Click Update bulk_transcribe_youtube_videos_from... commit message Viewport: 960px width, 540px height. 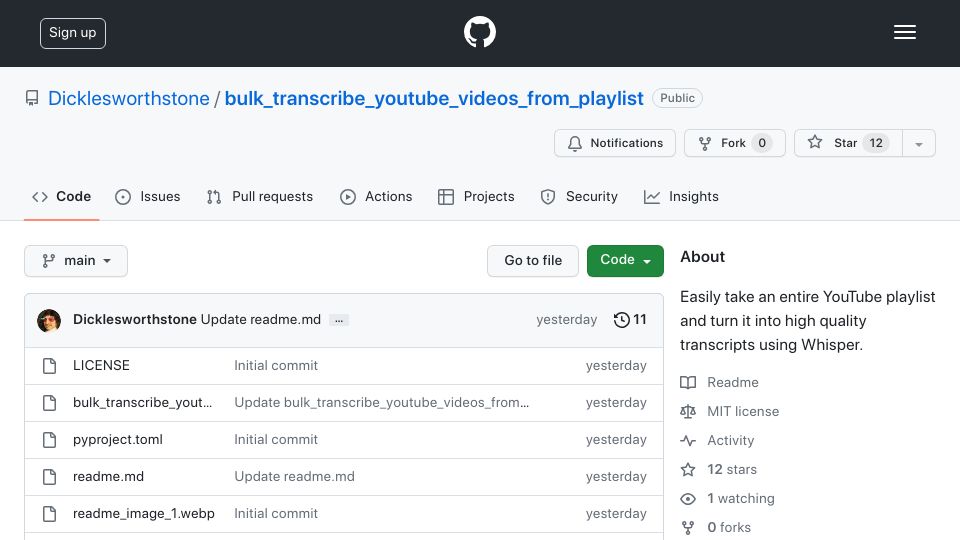click(381, 402)
